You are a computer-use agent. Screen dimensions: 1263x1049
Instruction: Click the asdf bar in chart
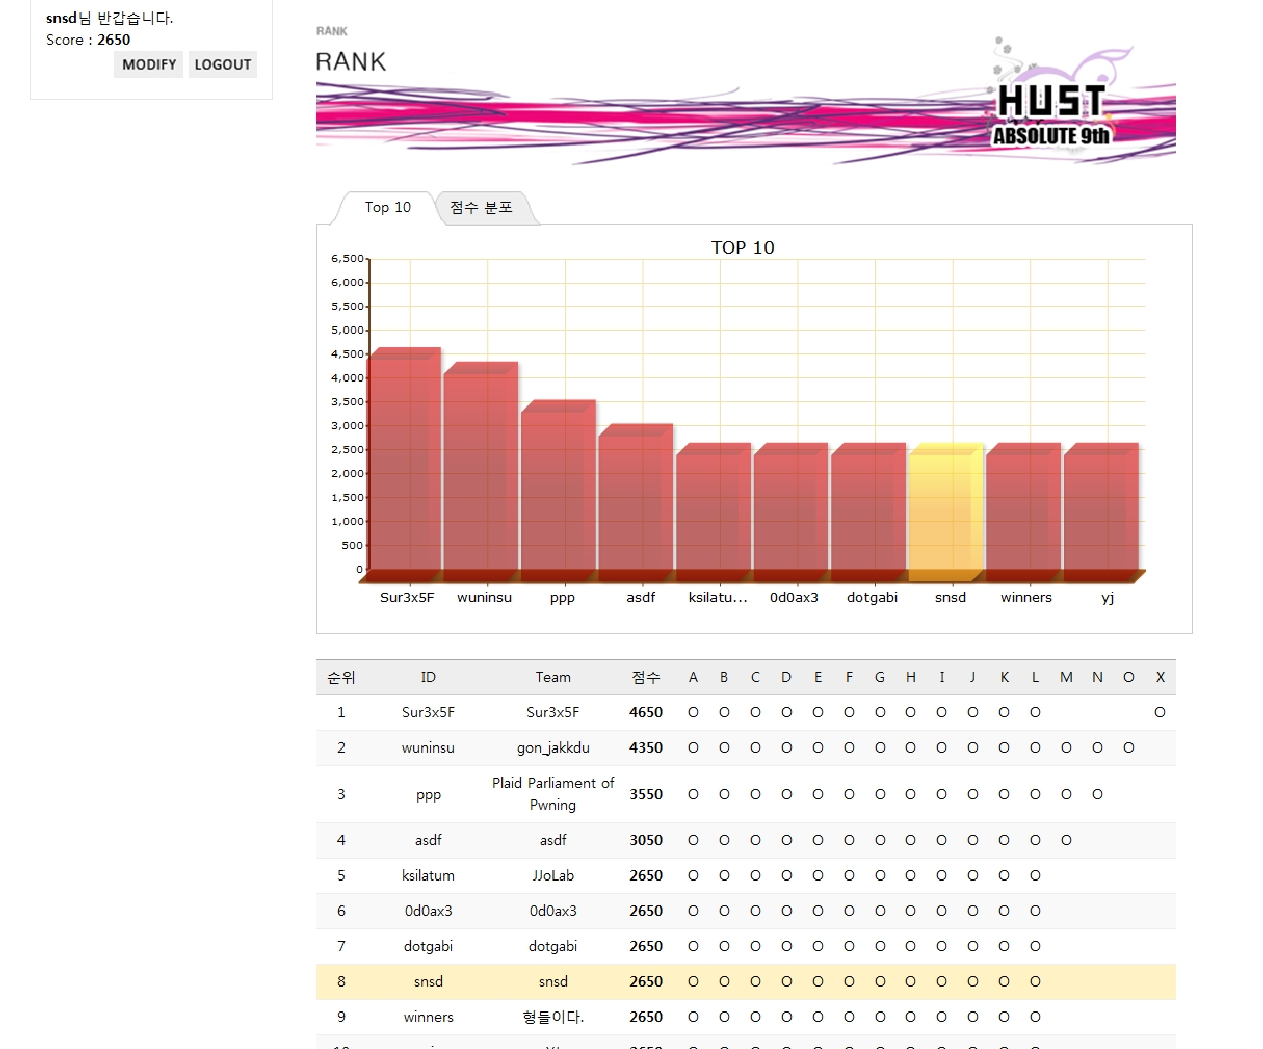635,503
